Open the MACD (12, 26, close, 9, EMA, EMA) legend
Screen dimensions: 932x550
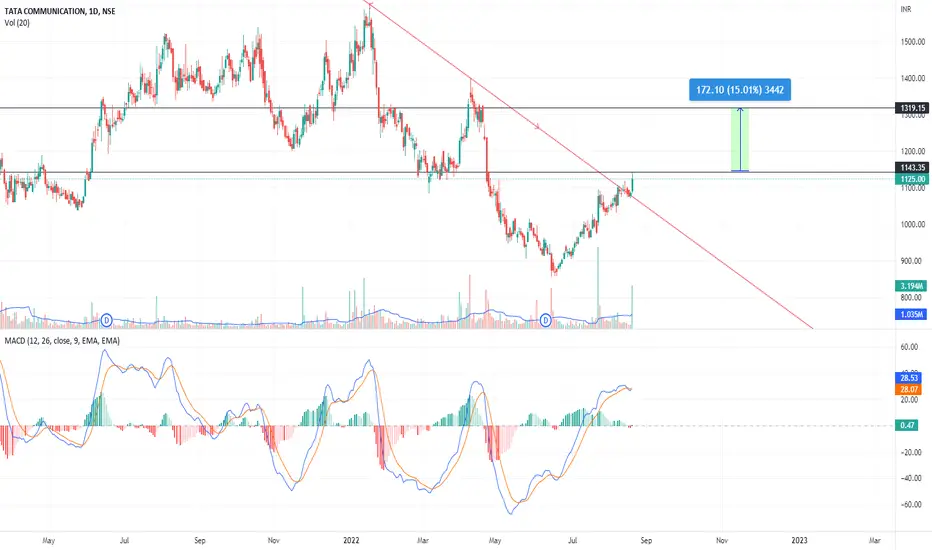point(62,341)
